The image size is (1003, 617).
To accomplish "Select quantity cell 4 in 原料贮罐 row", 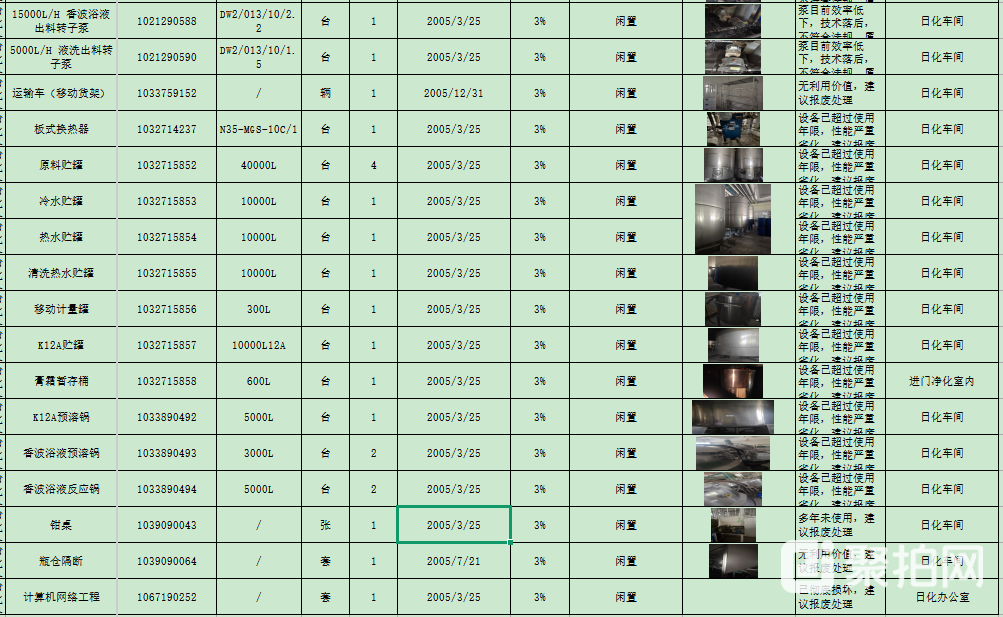I will click(x=373, y=165).
